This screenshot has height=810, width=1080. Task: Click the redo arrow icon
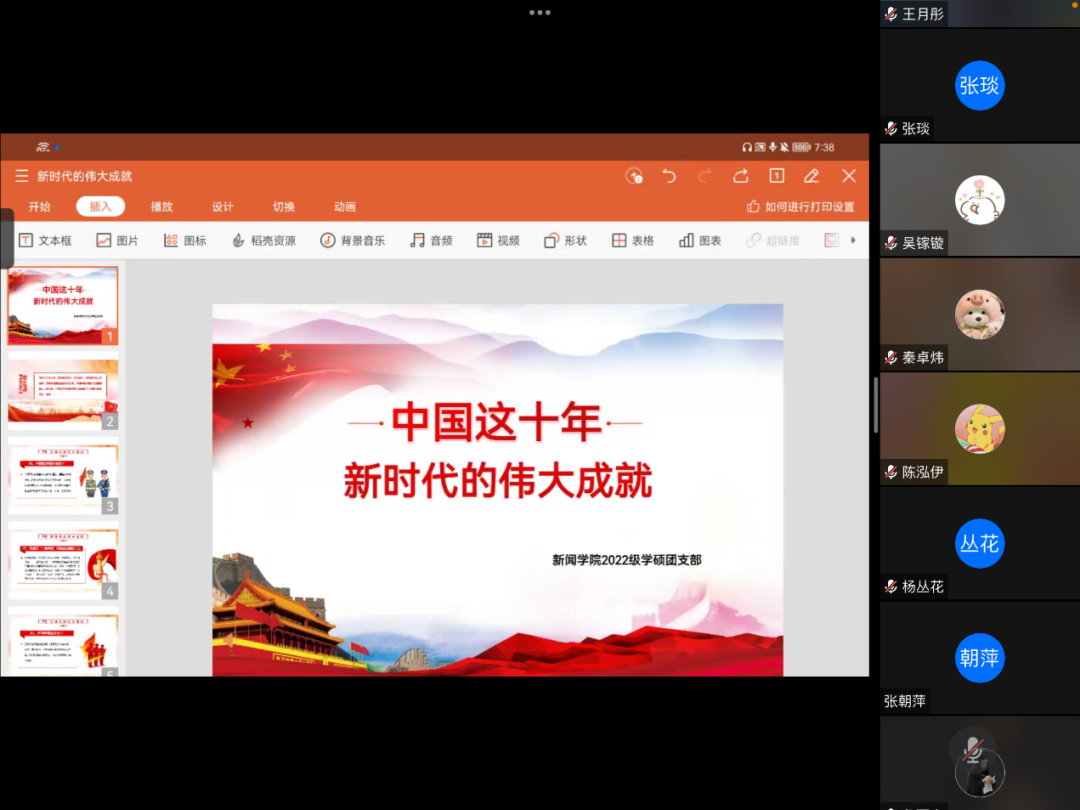click(x=705, y=176)
